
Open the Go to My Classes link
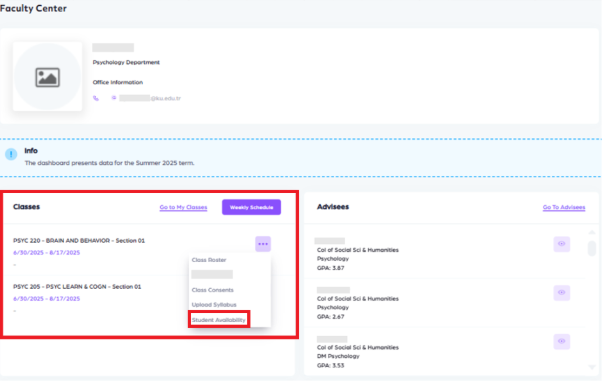(x=183, y=207)
